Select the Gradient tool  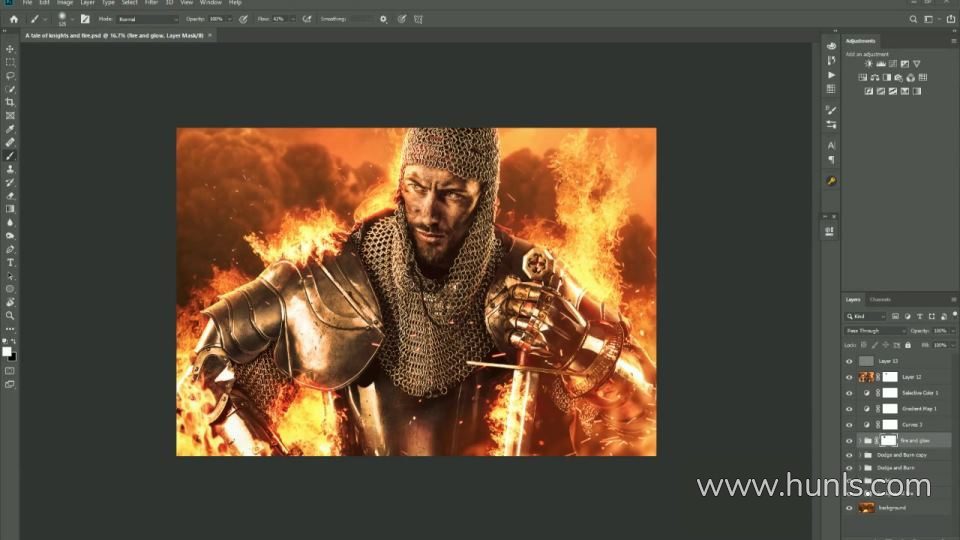click(x=10, y=209)
